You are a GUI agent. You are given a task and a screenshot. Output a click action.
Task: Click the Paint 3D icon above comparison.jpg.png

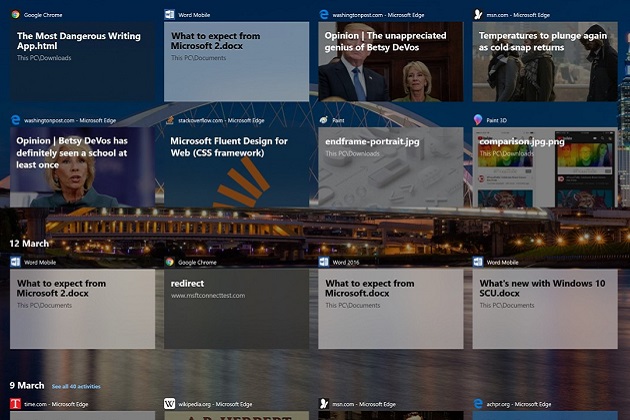click(x=478, y=119)
